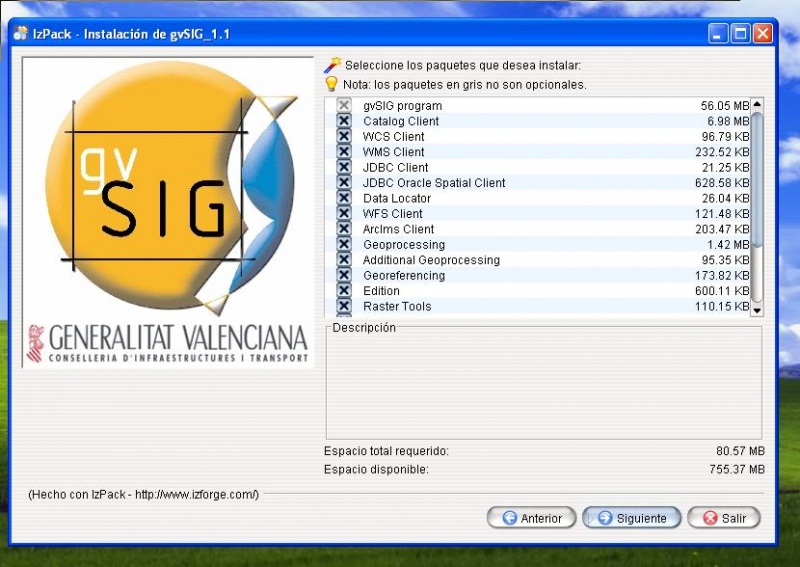The height and width of the screenshot is (567, 800).
Task: Uncheck JDBC Oracle Spatial Client checkbox
Action: [344, 183]
